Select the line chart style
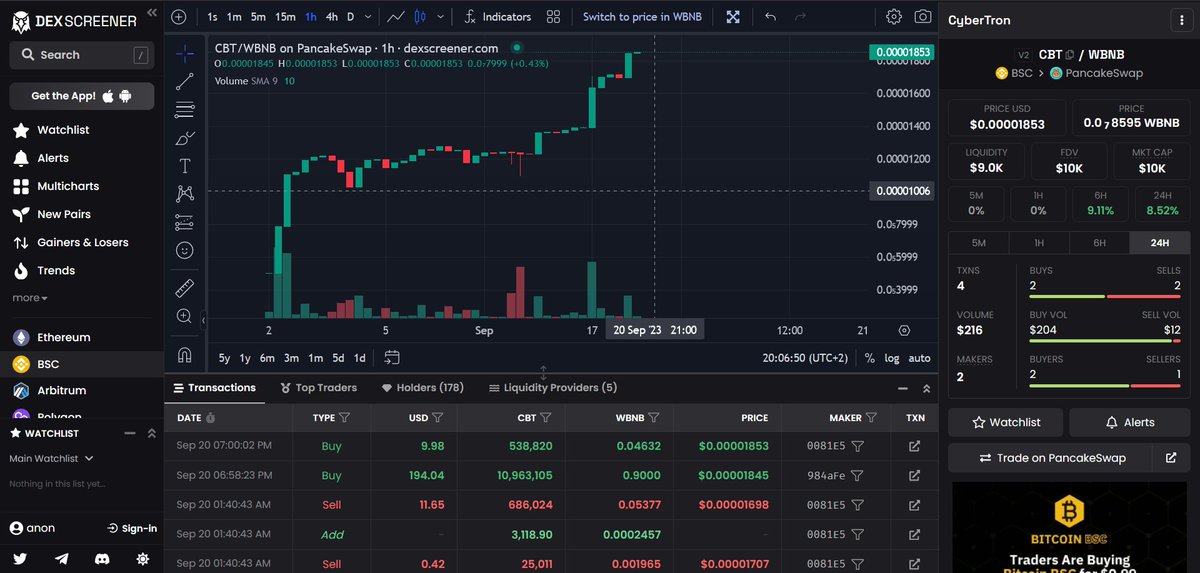 397,17
